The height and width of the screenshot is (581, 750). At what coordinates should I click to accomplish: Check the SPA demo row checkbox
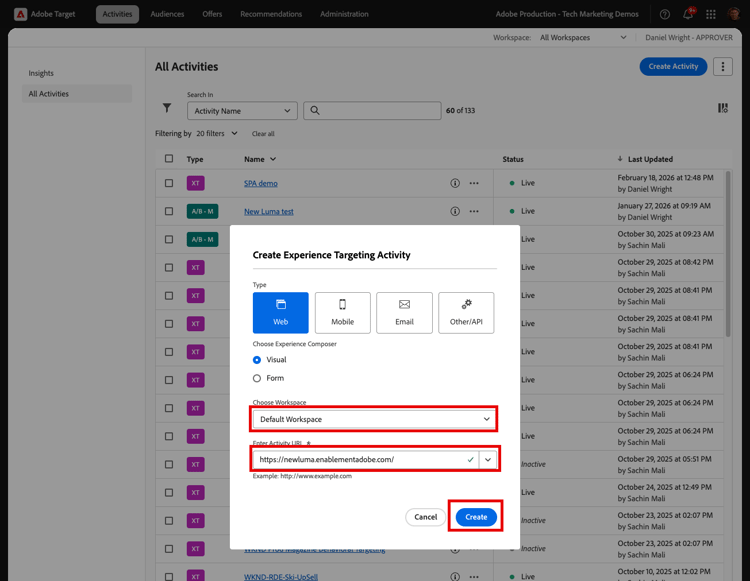(x=169, y=183)
